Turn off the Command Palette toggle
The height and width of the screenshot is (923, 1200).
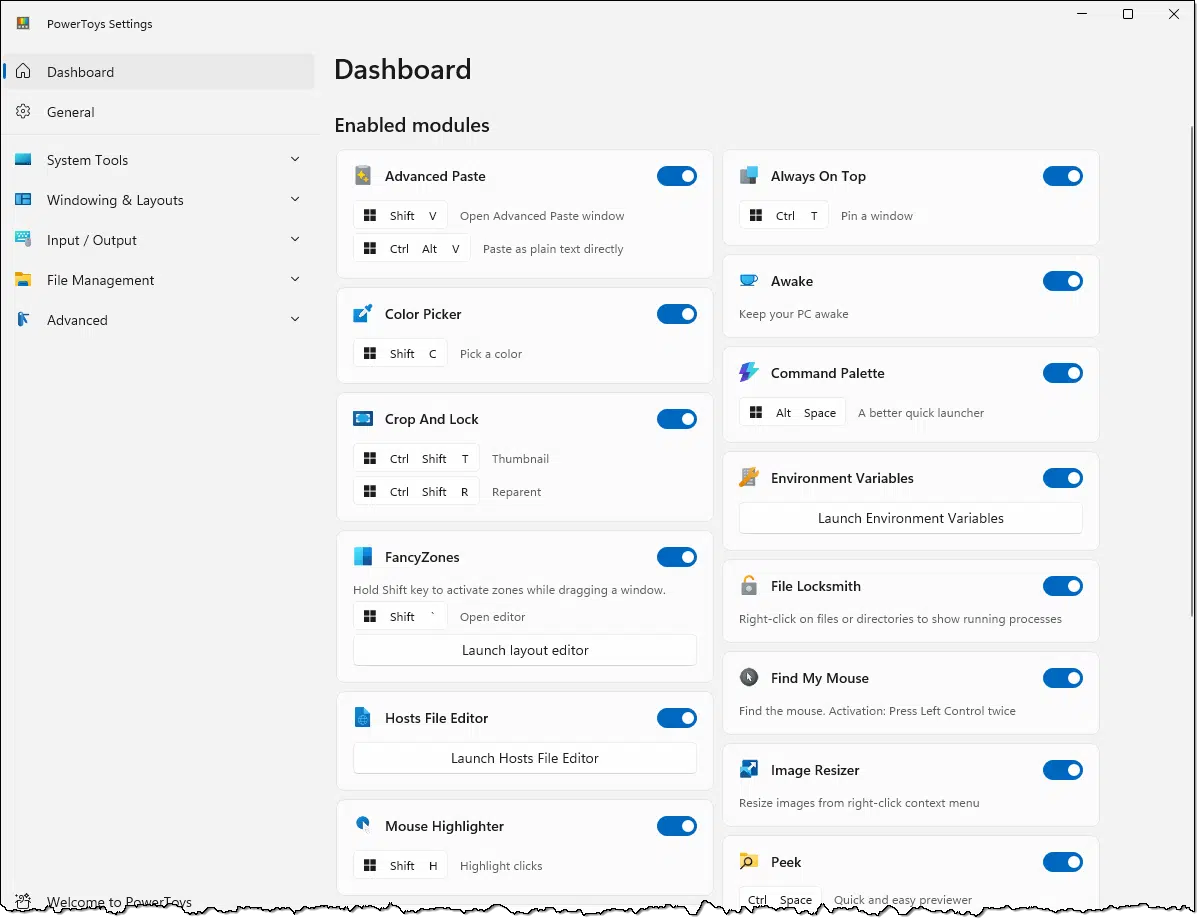tap(1063, 373)
